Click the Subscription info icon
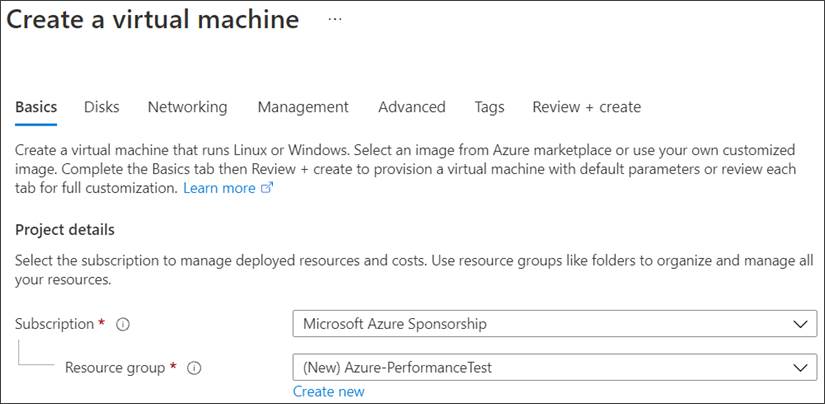825x404 pixels. [122, 325]
